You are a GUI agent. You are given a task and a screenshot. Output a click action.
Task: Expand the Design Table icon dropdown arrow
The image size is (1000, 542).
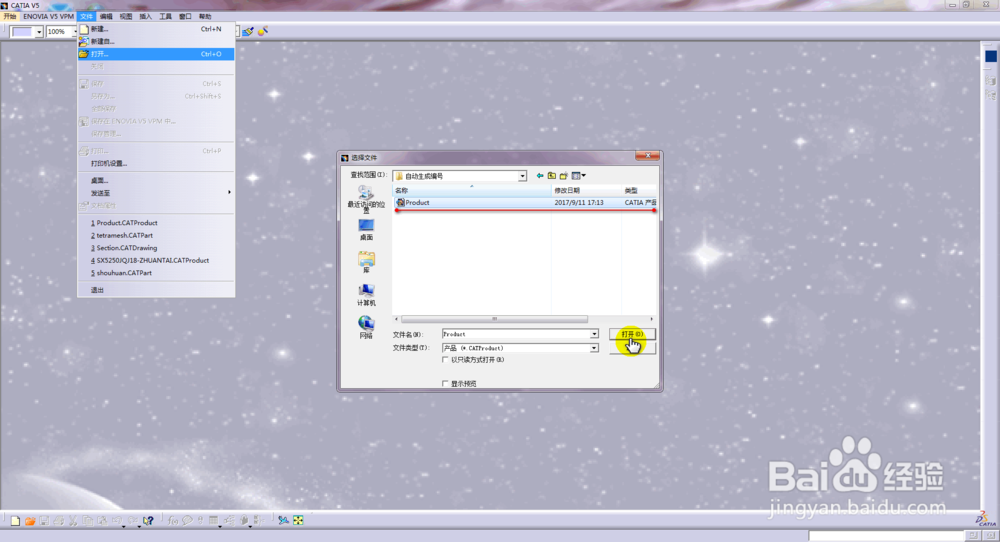(x=220, y=525)
